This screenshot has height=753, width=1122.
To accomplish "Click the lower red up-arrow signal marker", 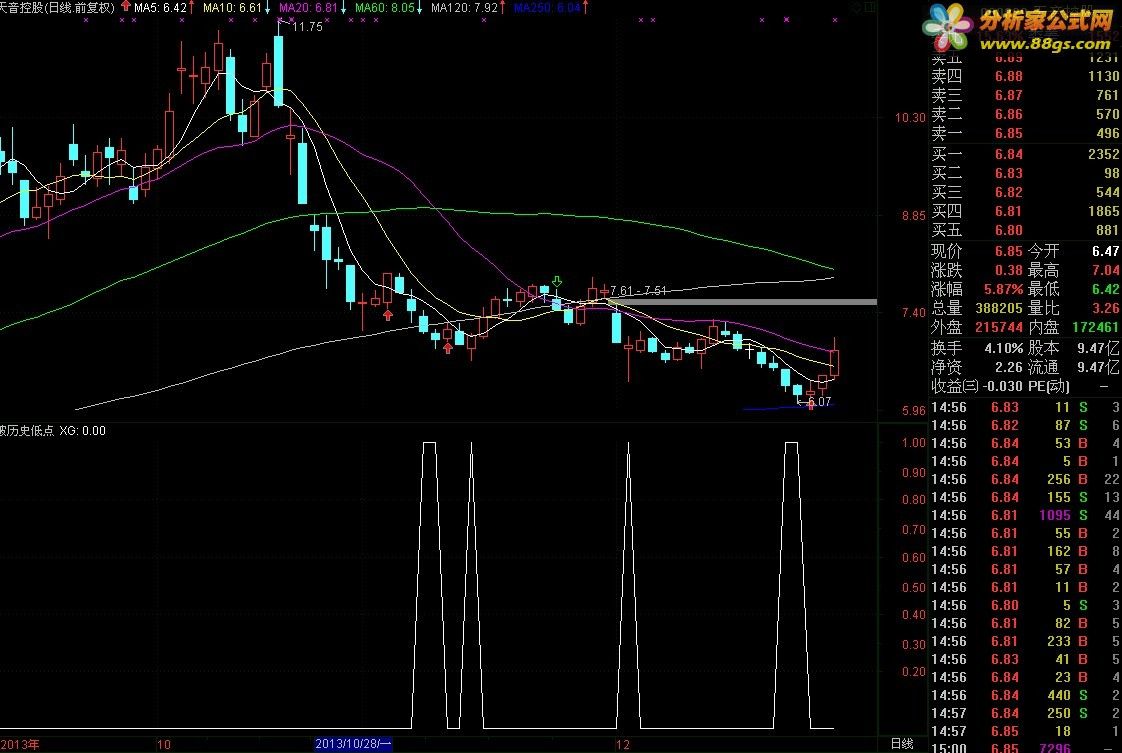I will [x=448, y=348].
